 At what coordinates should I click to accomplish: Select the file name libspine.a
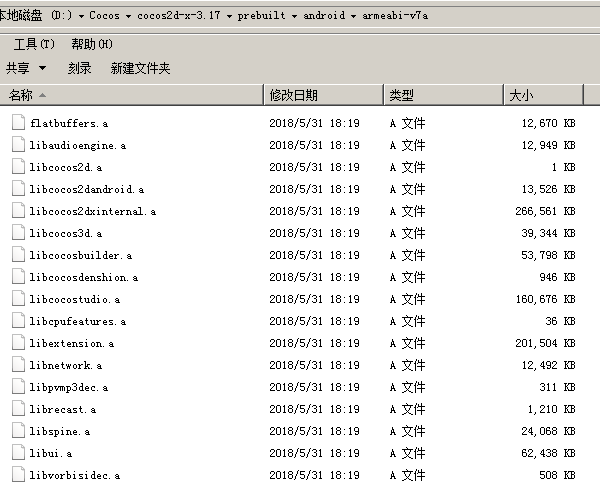coord(60,431)
